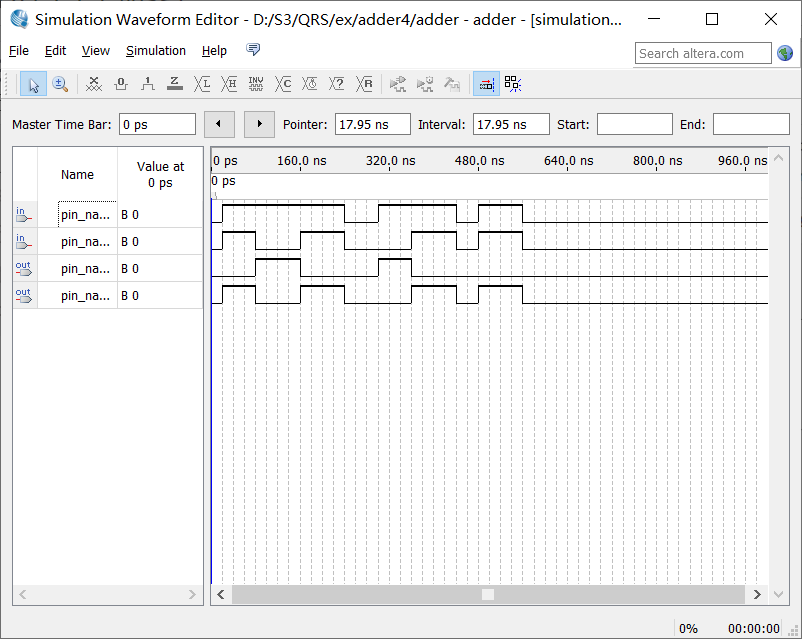The height and width of the screenshot is (639, 802).
Task: Click the Start time field
Action: pyautogui.click(x=635, y=124)
